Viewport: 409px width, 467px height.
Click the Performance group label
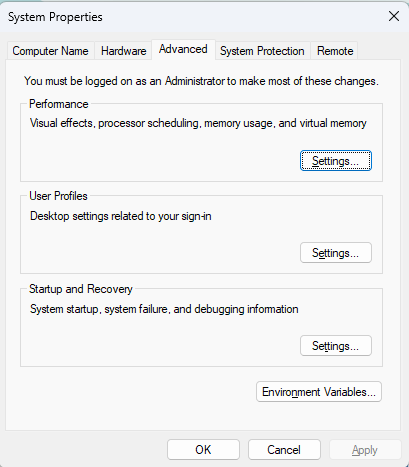click(59, 104)
